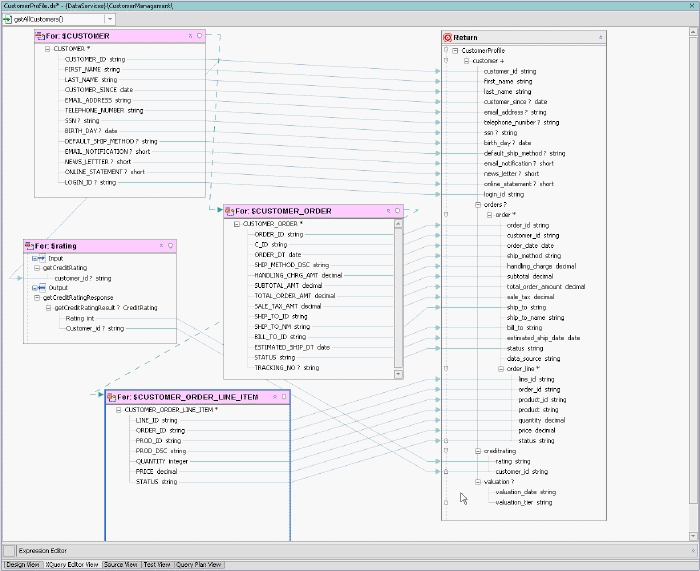Select LOGIN_ID element in $CUSTOMER
Screen dimensions: 700x571
[90, 183]
